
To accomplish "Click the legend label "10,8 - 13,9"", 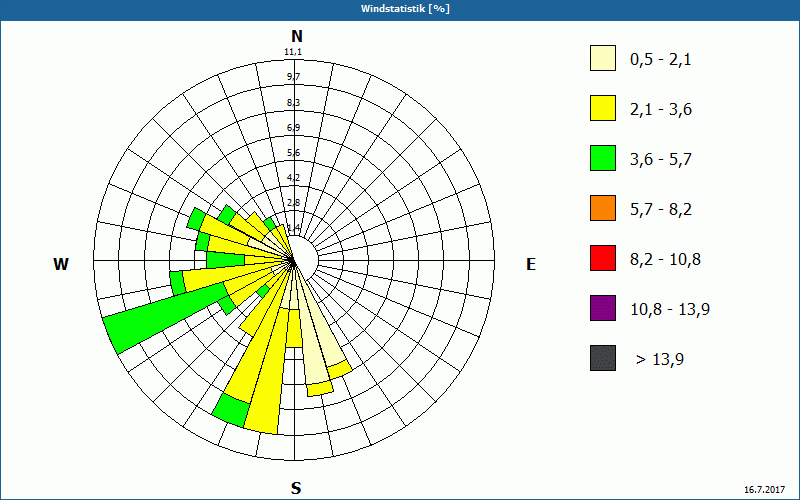I will pyautogui.click(x=670, y=310).
